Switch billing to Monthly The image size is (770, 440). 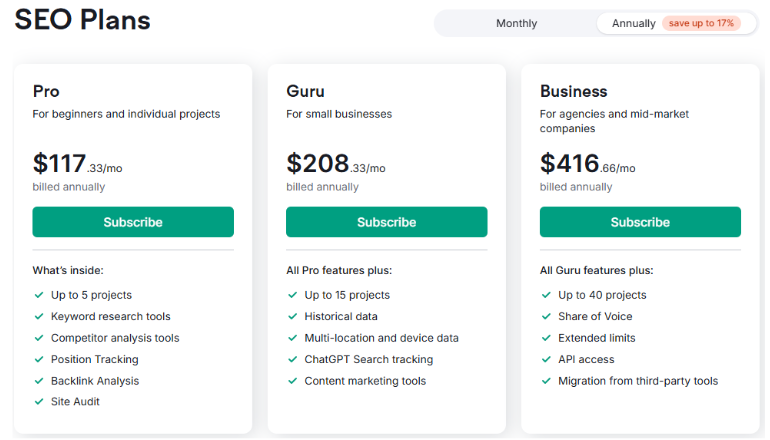pyautogui.click(x=516, y=23)
